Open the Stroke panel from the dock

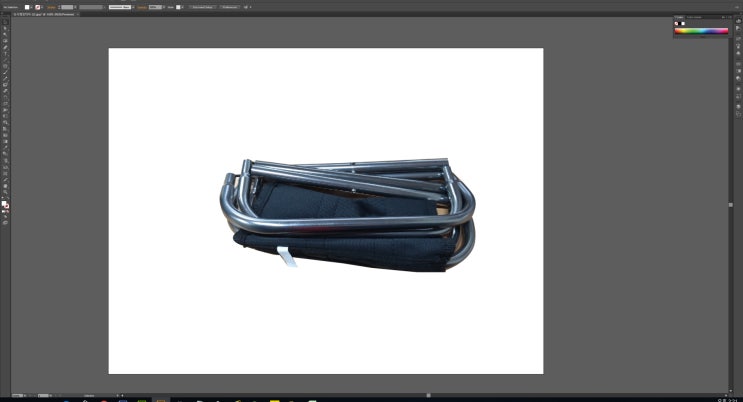(738, 64)
